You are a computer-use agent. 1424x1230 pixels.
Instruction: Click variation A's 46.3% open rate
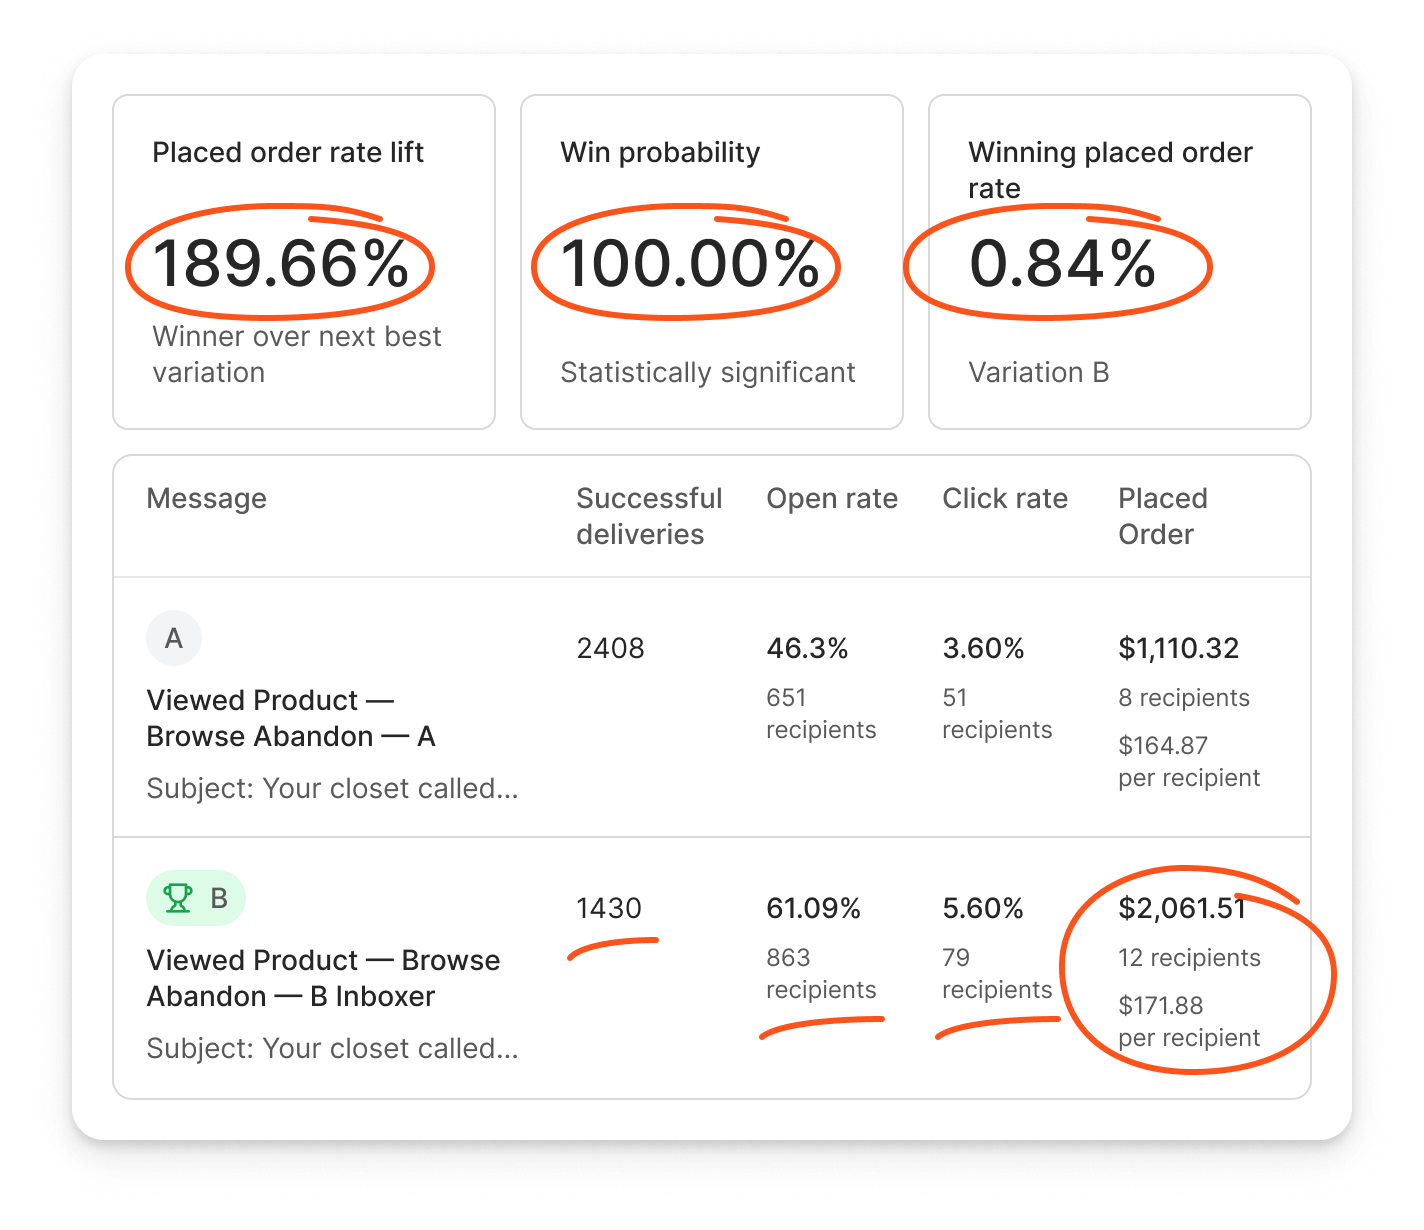[x=807, y=648]
